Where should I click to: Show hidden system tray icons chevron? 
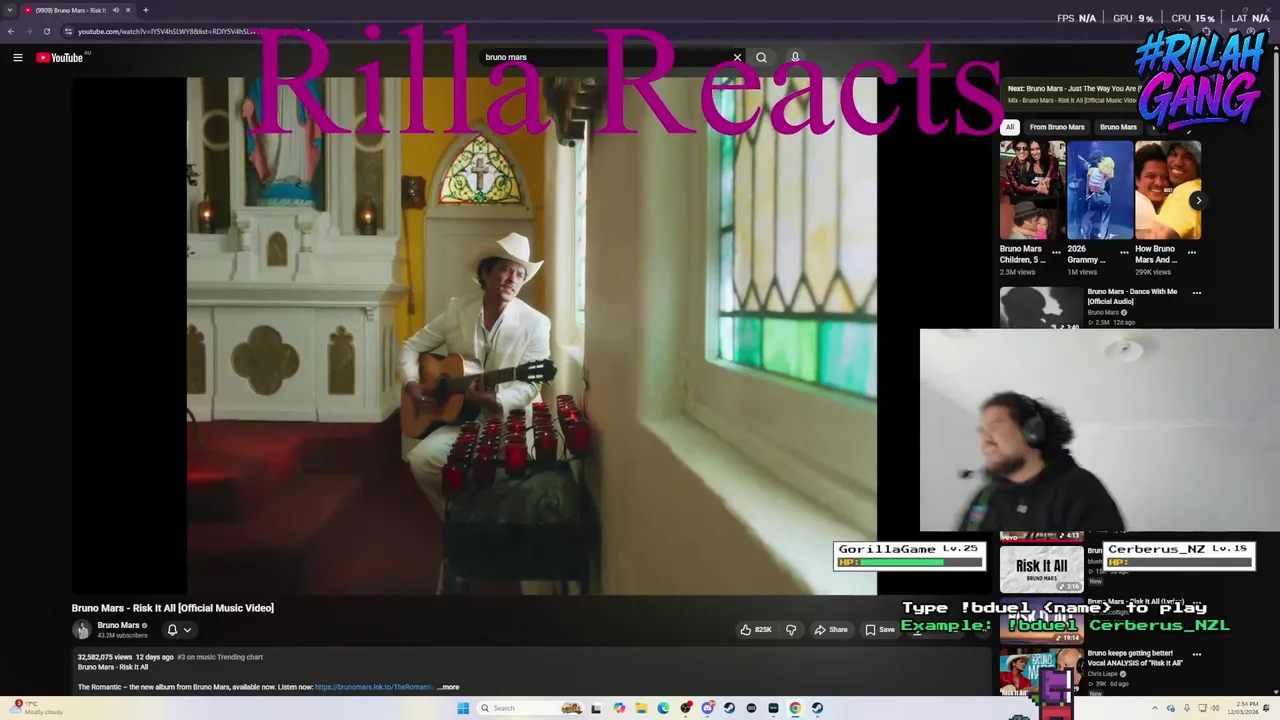point(1155,708)
